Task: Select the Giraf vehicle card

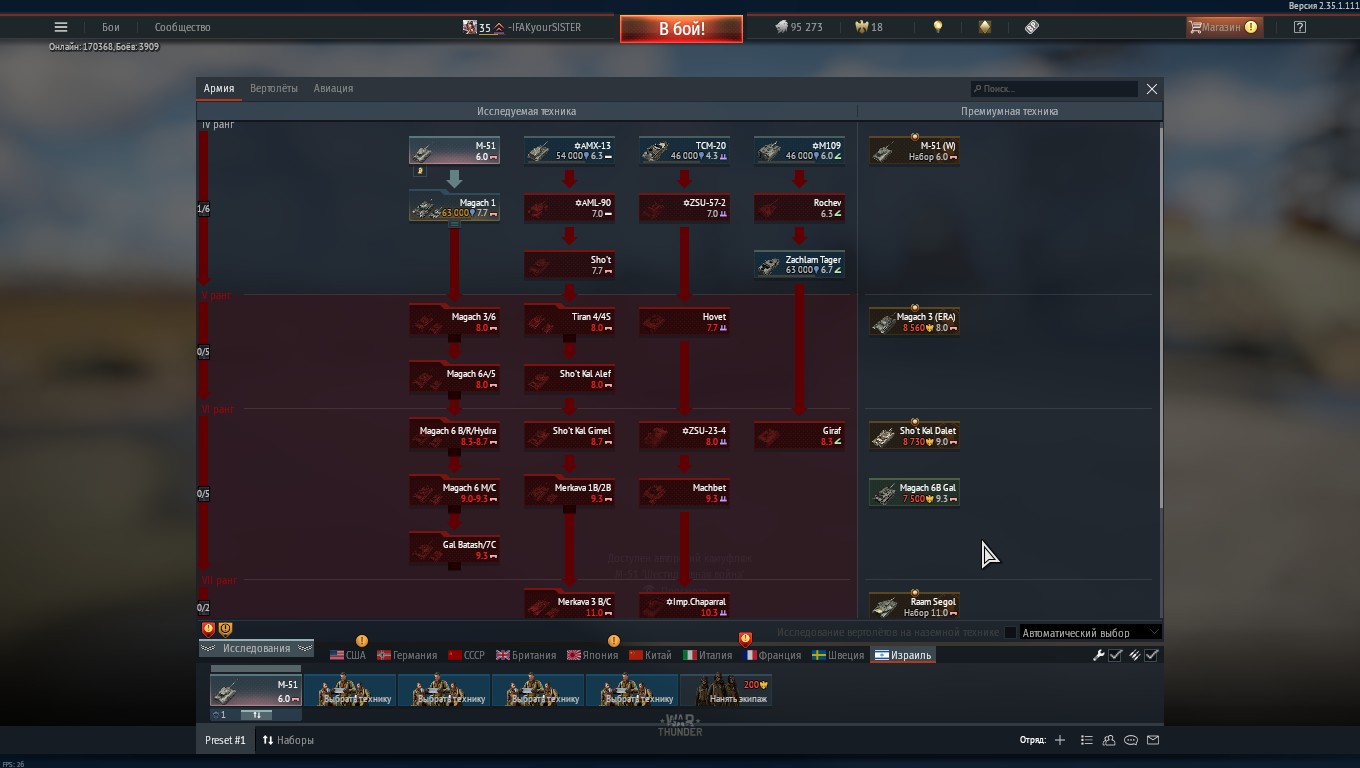Action: tap(799, 436)
